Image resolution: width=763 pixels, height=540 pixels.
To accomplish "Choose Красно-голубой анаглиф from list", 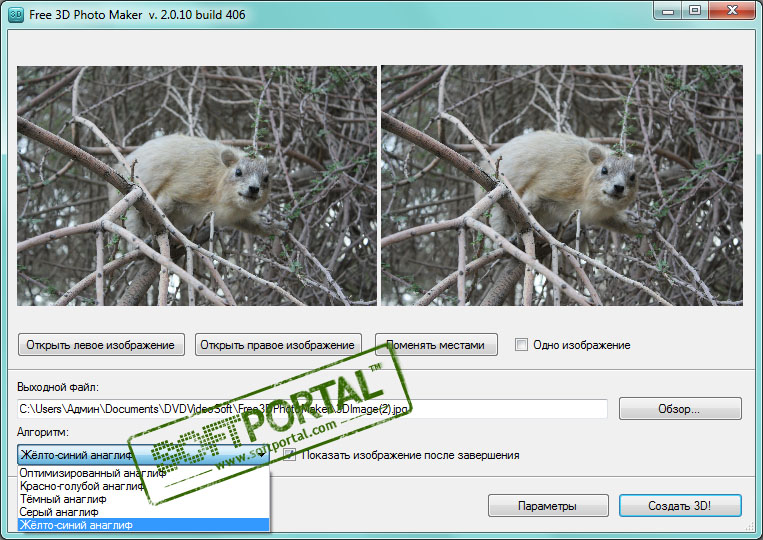I will [144, 486].
